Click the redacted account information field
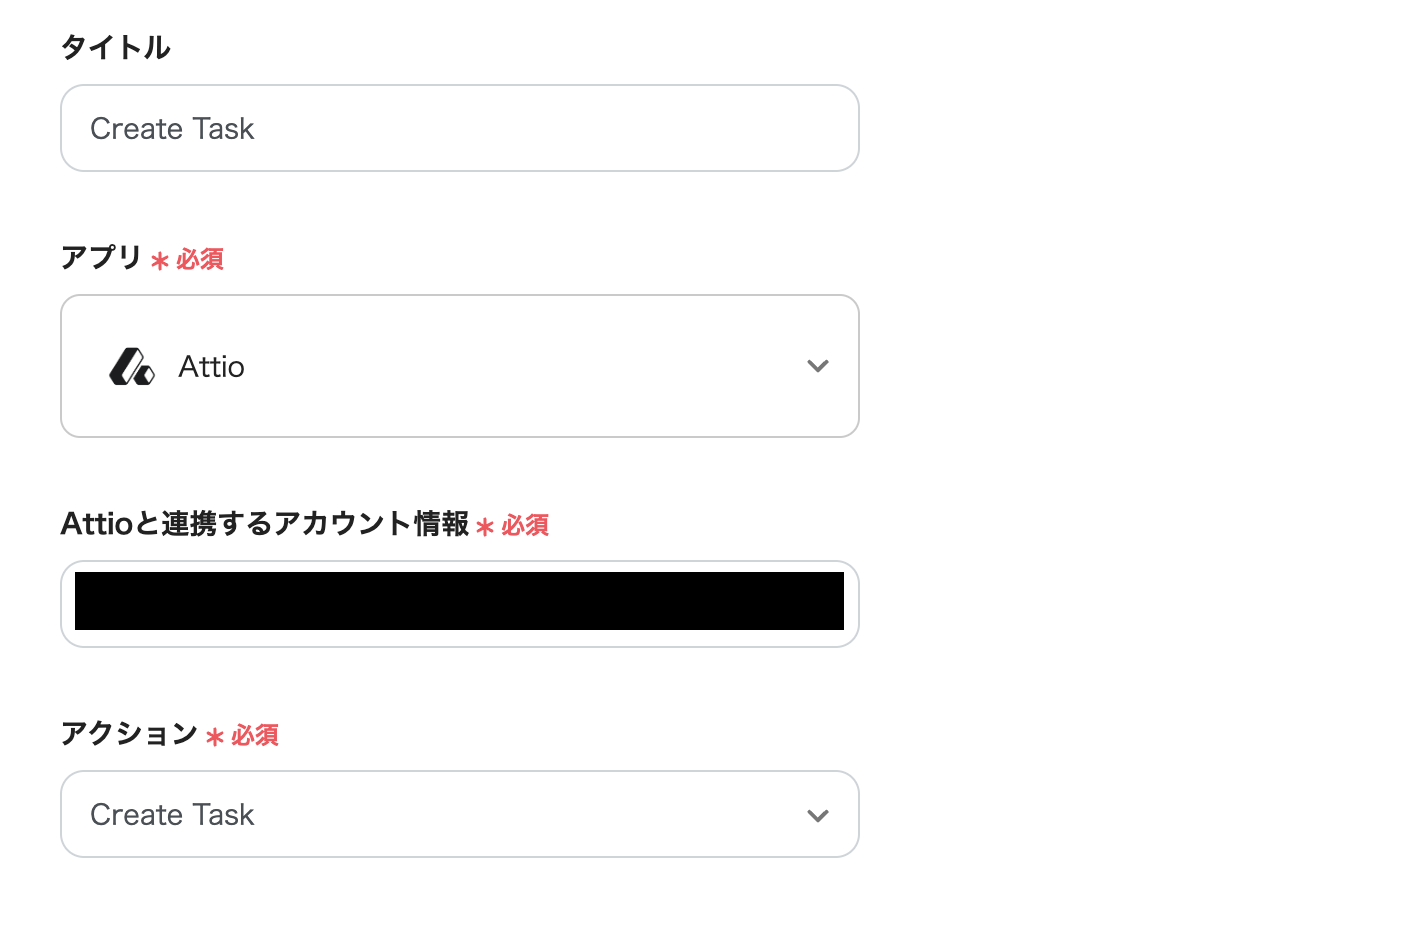 pyautogui.click(x=459, y=602)
